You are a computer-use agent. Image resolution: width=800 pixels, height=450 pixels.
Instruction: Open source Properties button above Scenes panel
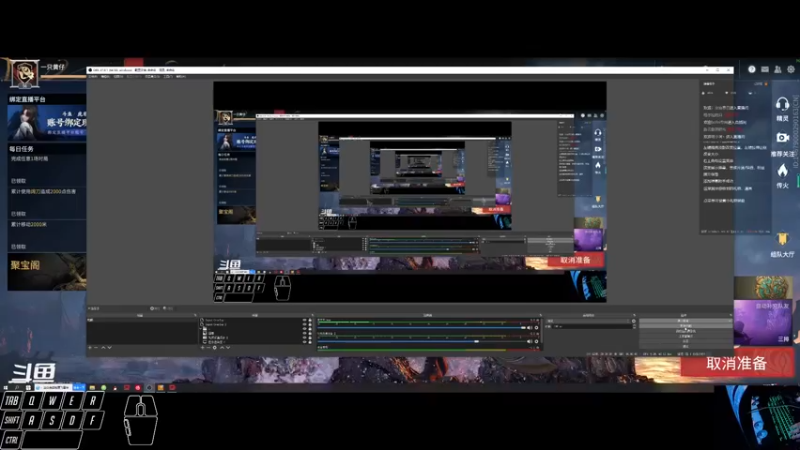155,308
